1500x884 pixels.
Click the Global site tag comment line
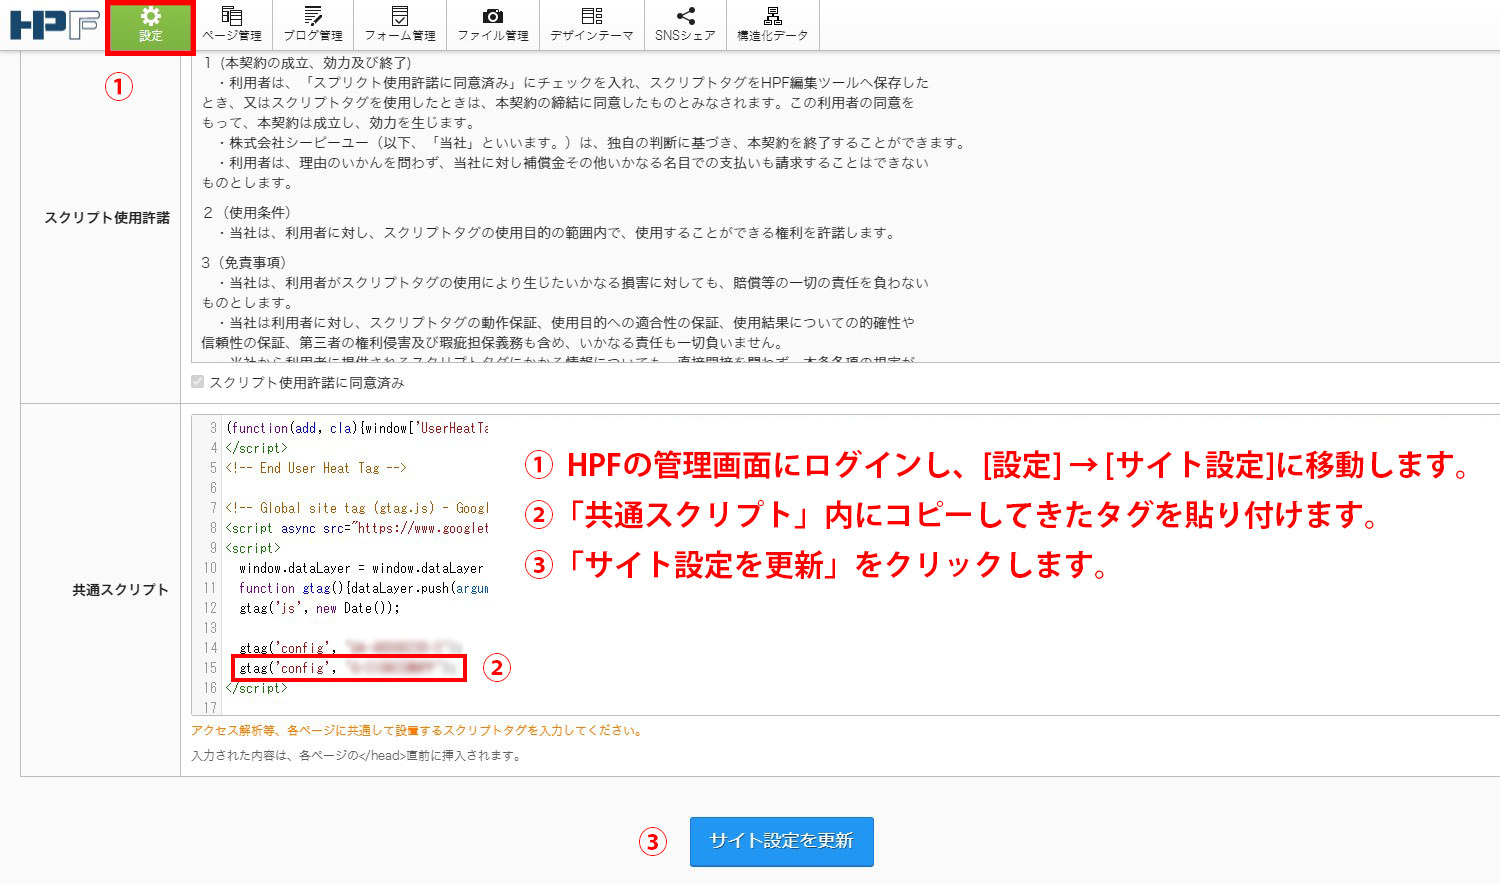(357, 508)
